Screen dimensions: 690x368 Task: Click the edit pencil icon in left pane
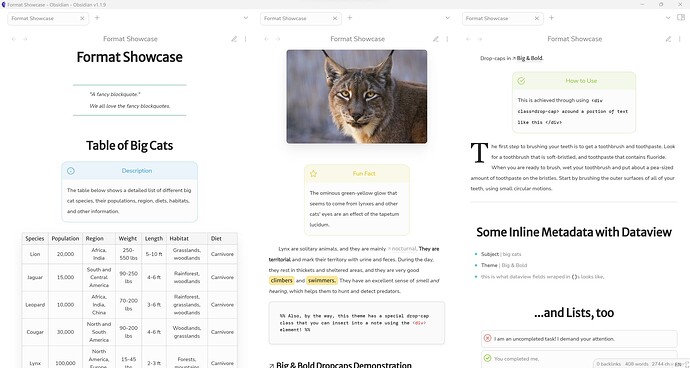[x=234, y=39]
